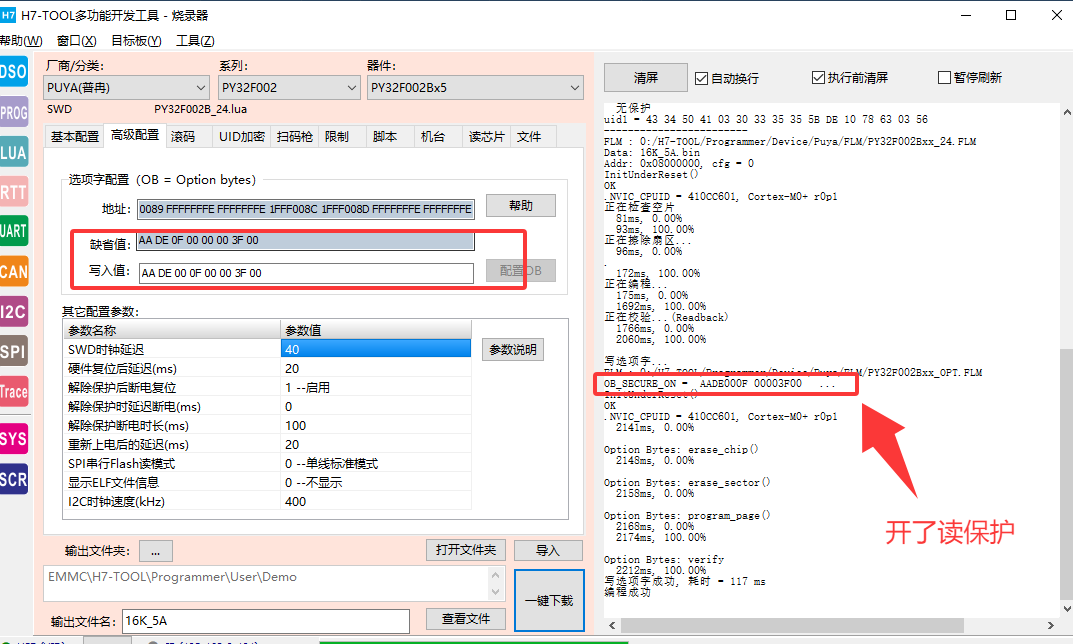The image size is (1073, 644).
Task: Open the DSO oscilloscope sidebar icon
Action: (x=13, y=72)
